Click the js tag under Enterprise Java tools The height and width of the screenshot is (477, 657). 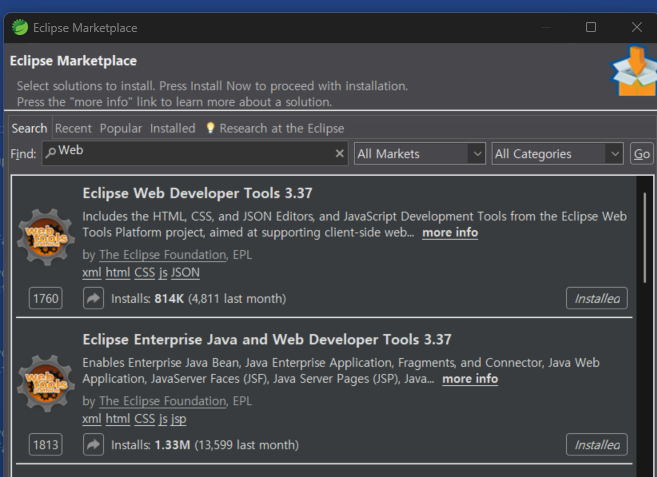point(163,419)
